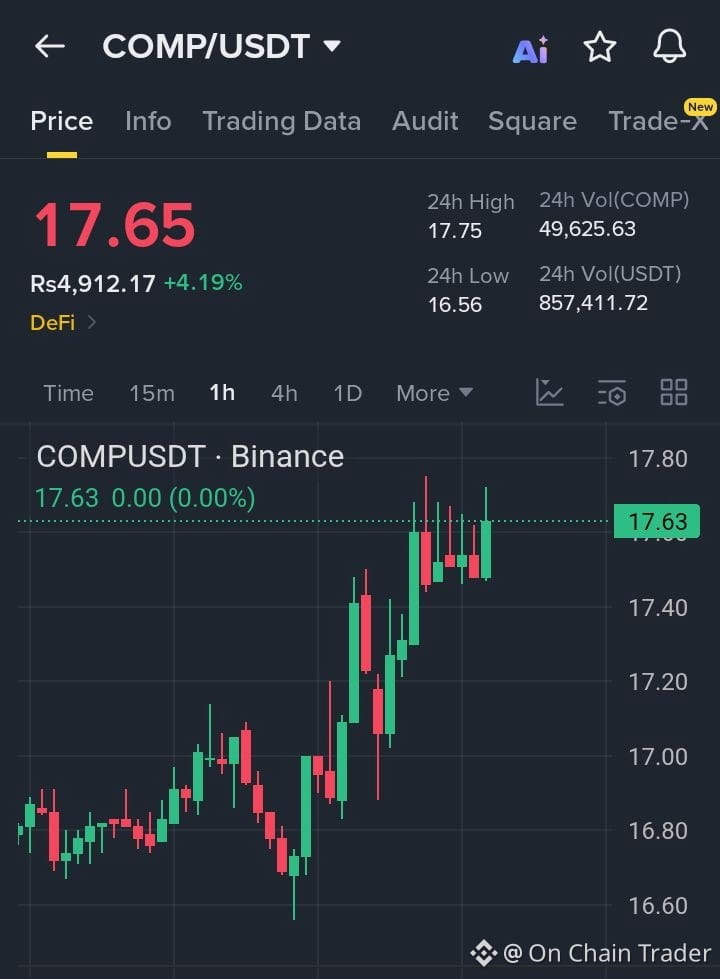Image resolution: width=720 pixels, height=979 pixels.
Task: Select the 4h timeframe
Action: pos(284,393)
